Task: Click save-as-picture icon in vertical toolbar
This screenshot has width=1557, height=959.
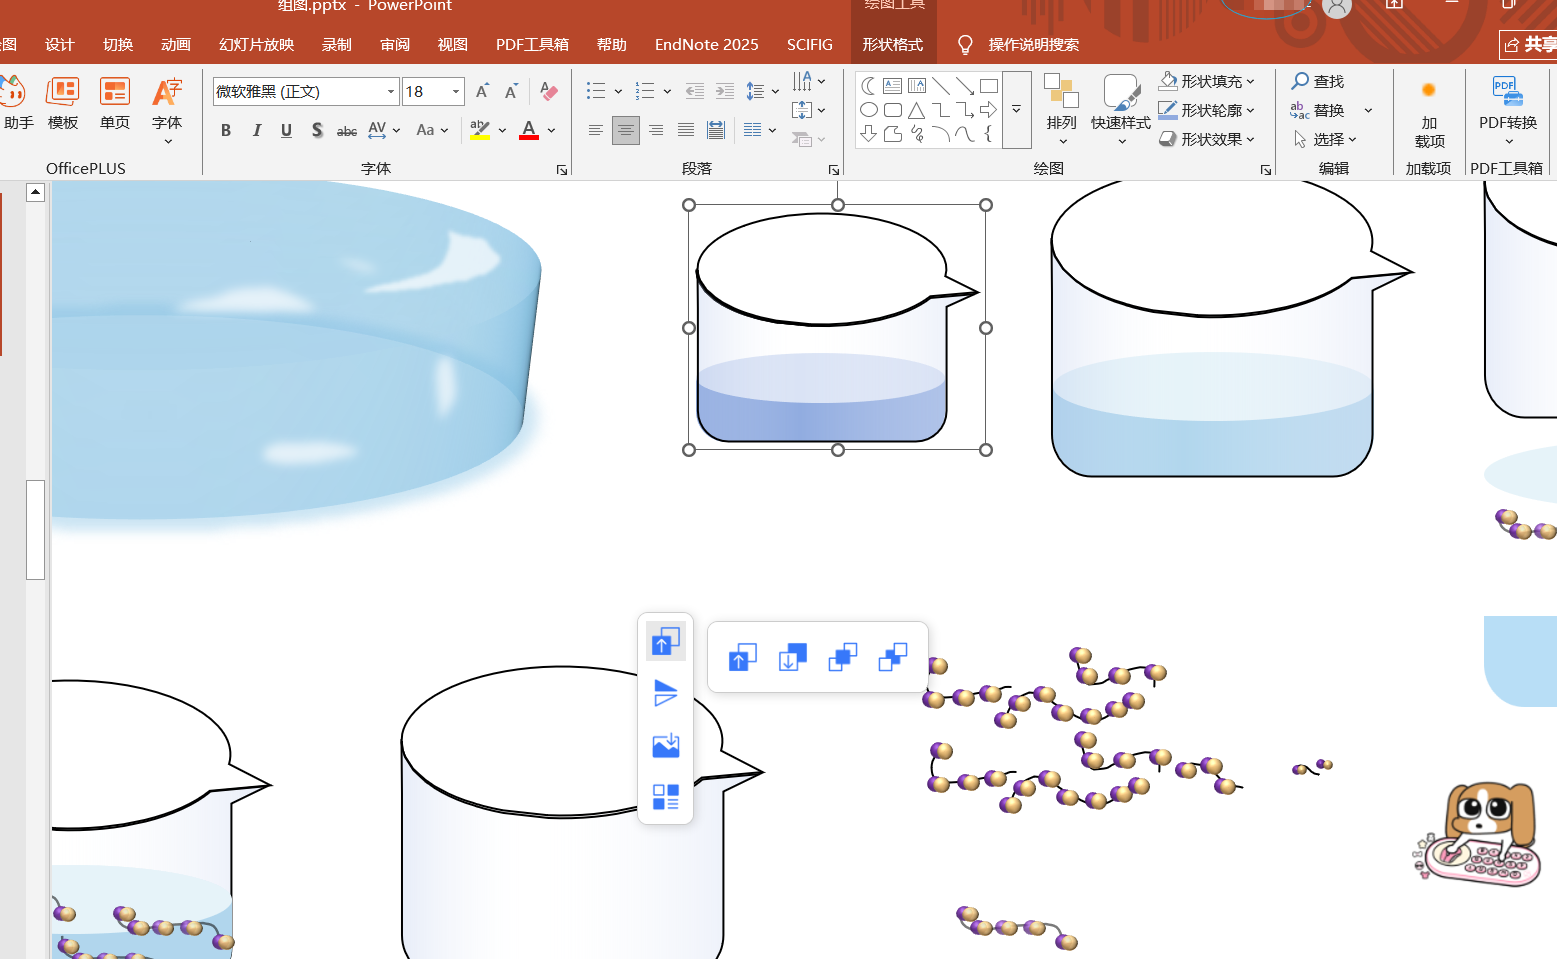Action: click(666, 745)
